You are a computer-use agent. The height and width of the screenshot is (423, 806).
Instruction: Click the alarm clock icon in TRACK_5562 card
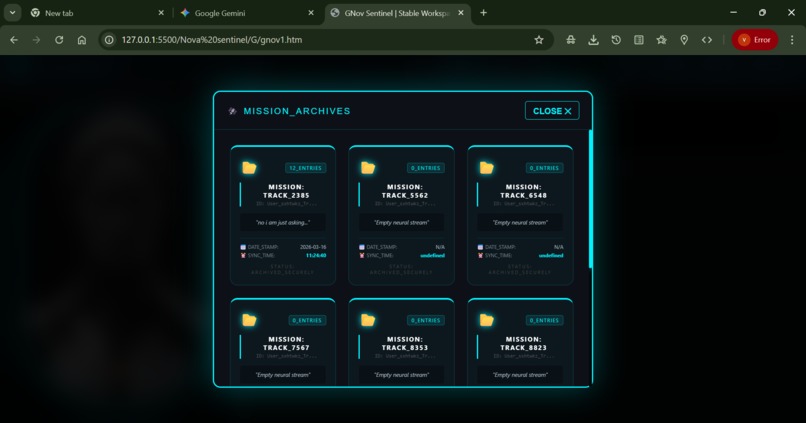pyautogui.click(x=362, y=255)
